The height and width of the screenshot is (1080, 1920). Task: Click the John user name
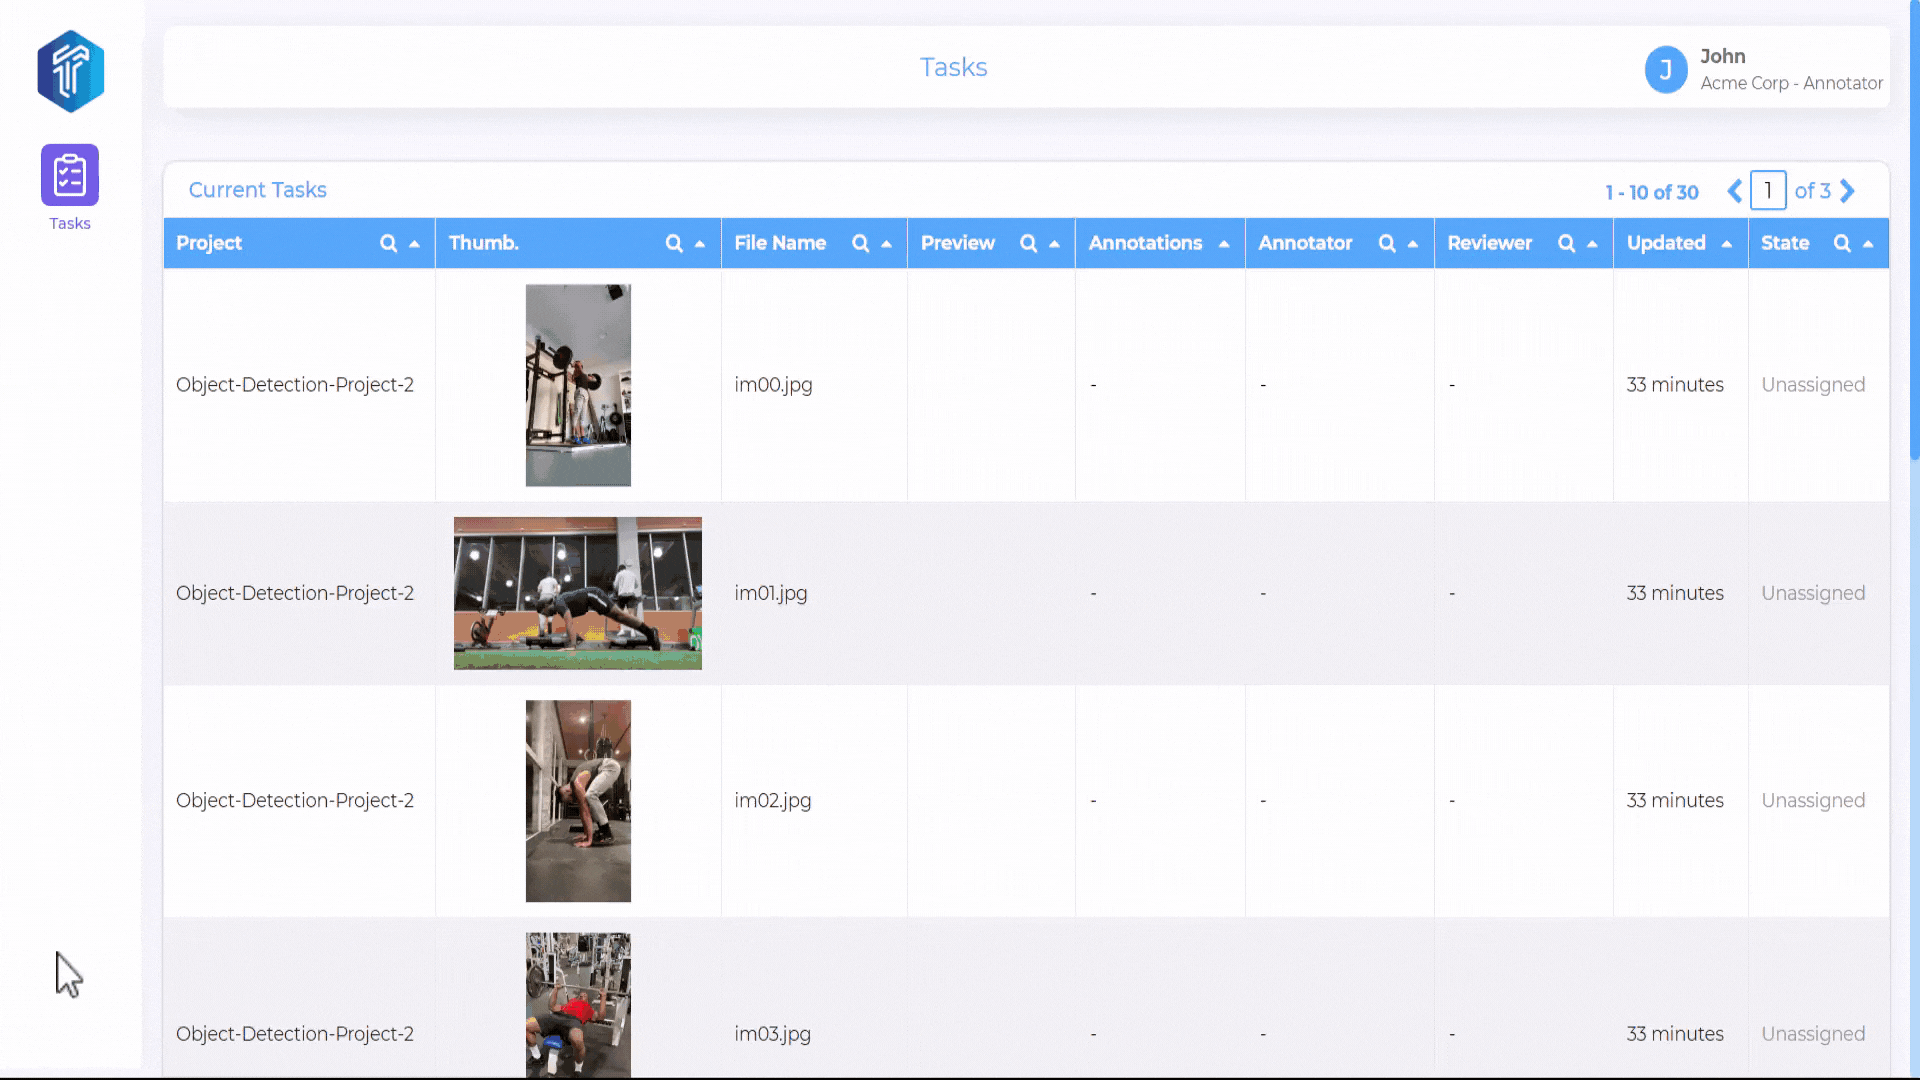pos(1723,56)
